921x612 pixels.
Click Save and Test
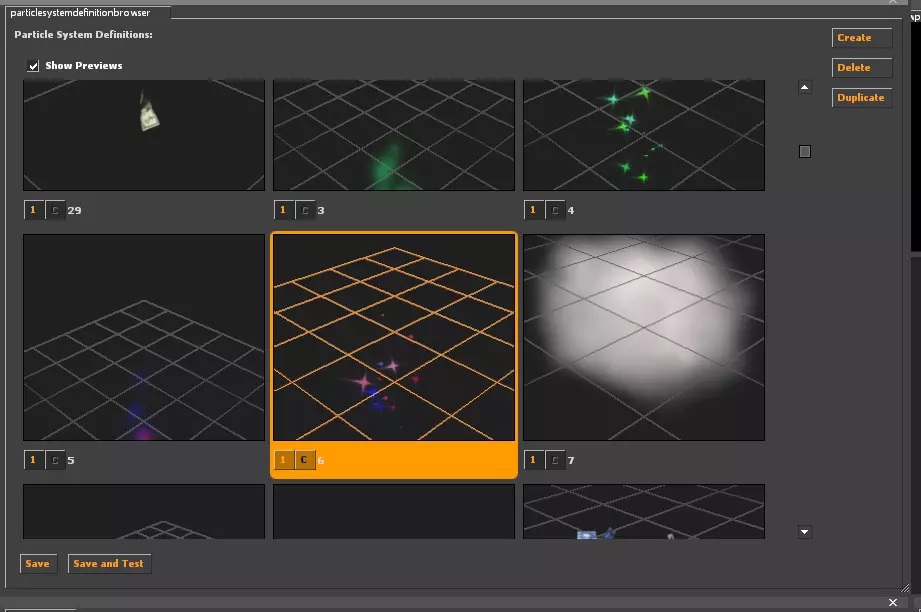click(x=109, y=564)
